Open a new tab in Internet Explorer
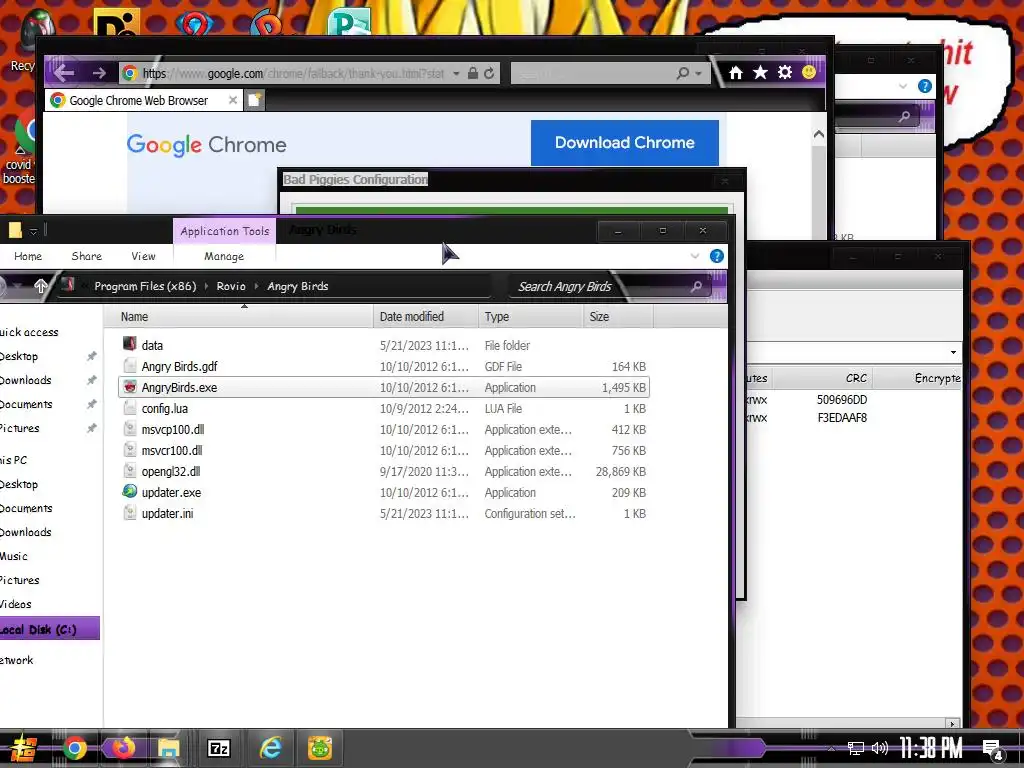The width and height of the screenshot is (1024, 768). coord(255,100)
